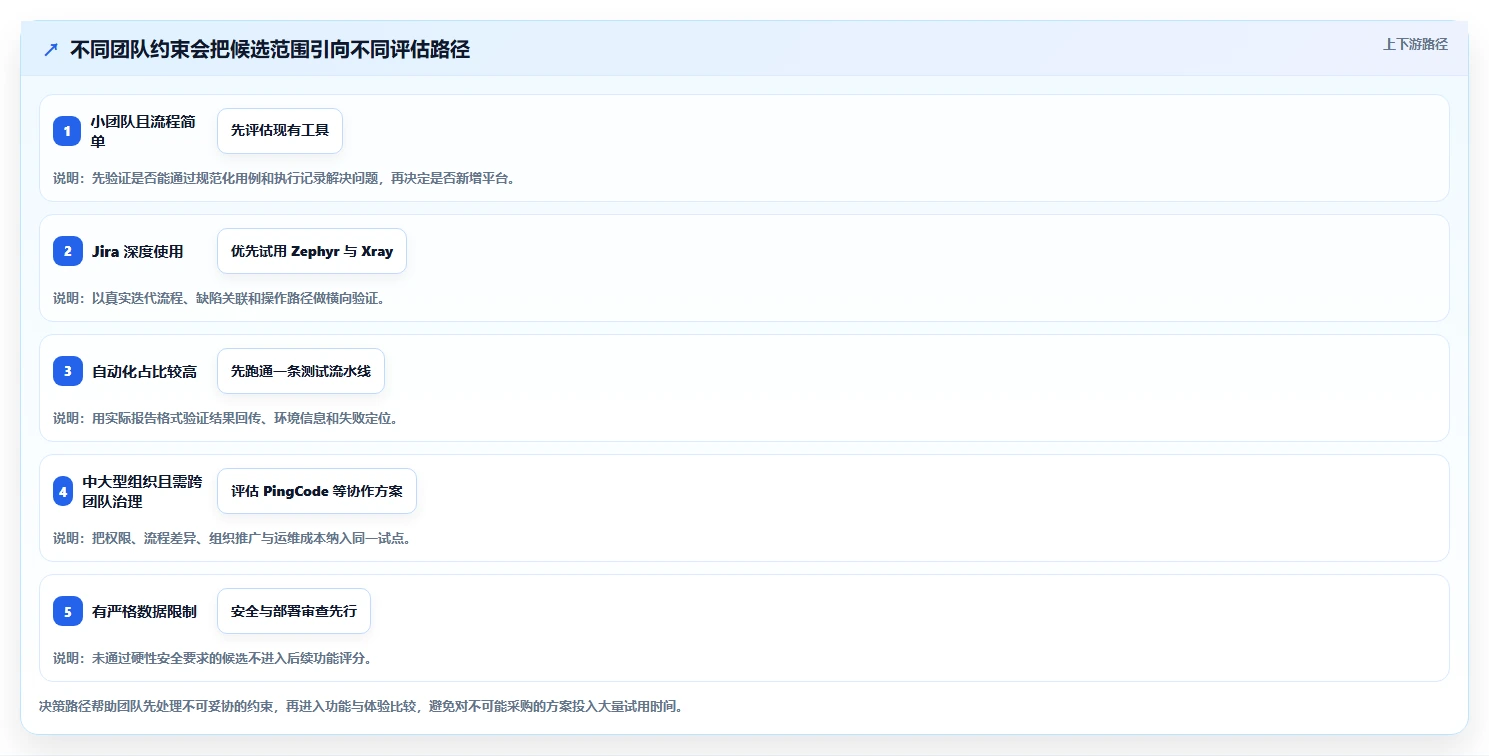Click the step number 5 badge
Screen dimensions: 1489x756
67,611
